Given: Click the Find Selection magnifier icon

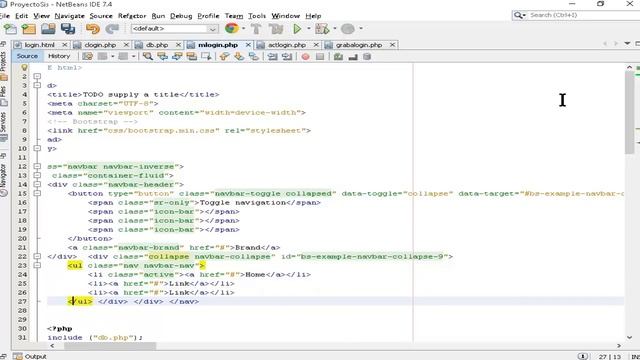Looking at the screenshot, I should pos(148,56).
